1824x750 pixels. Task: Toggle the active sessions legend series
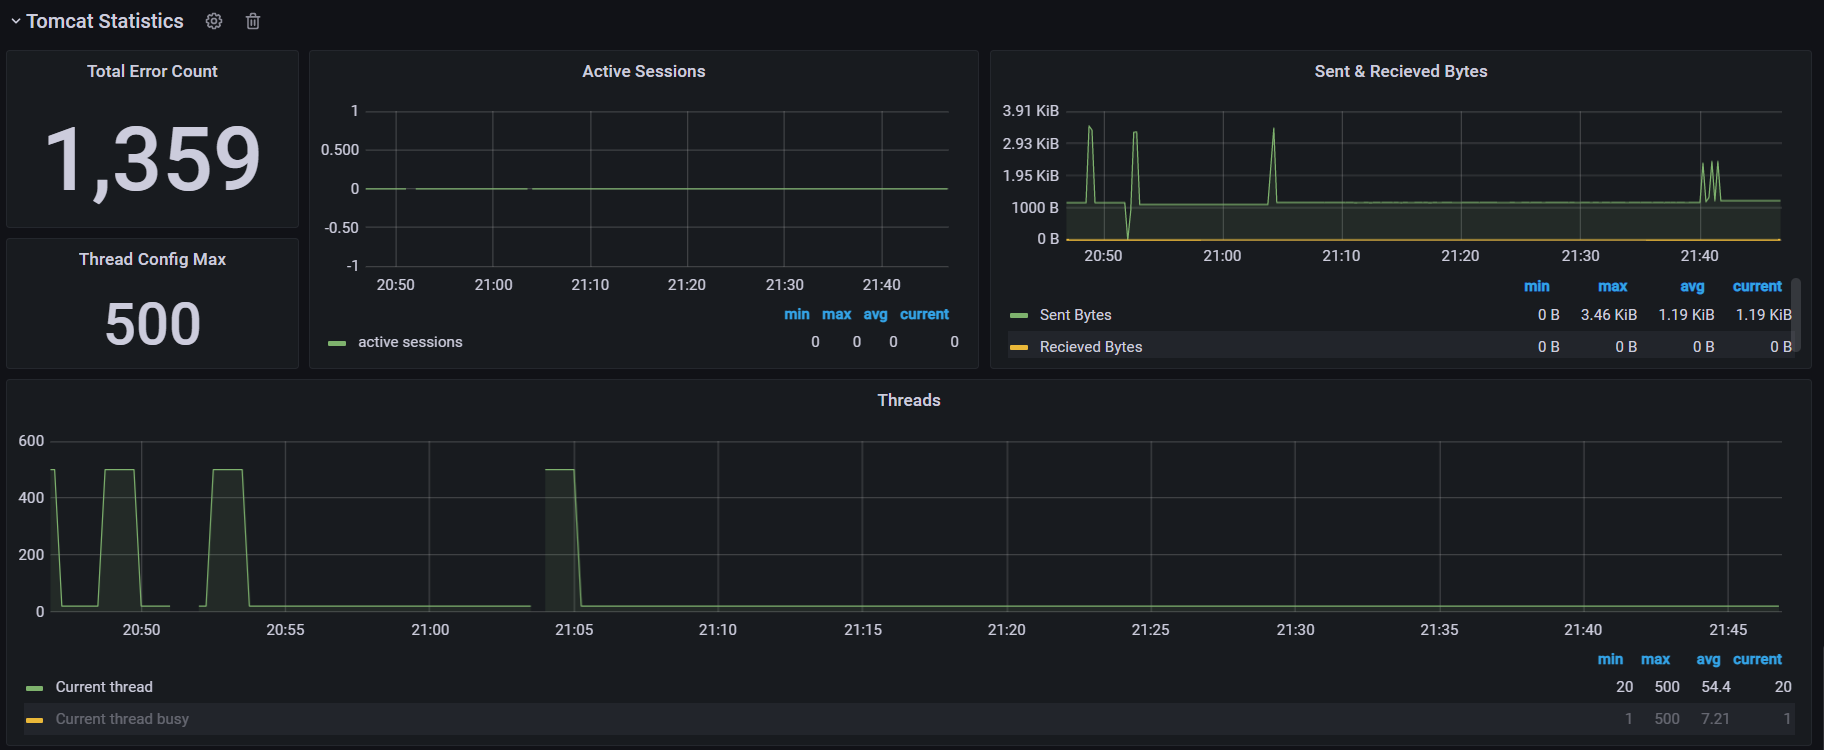(410, 342)
